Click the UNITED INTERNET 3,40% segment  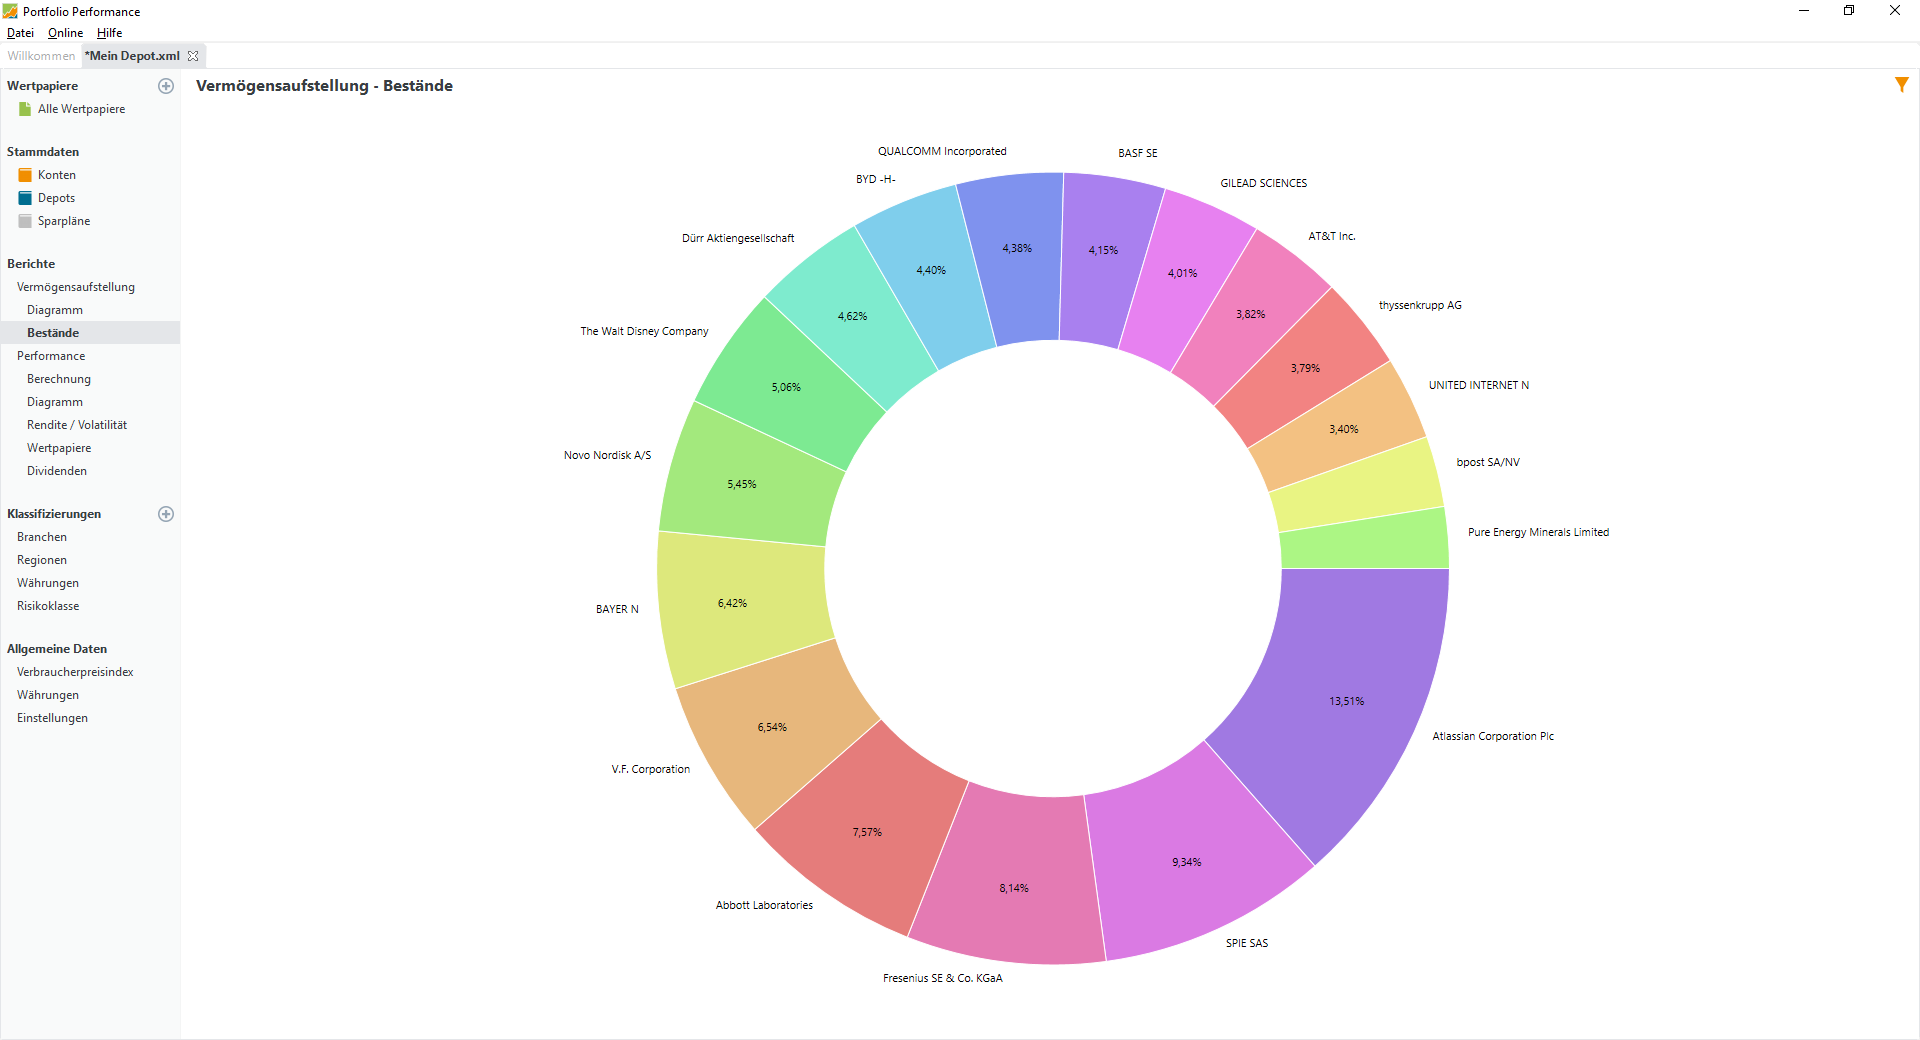[x=1342, y=428]
